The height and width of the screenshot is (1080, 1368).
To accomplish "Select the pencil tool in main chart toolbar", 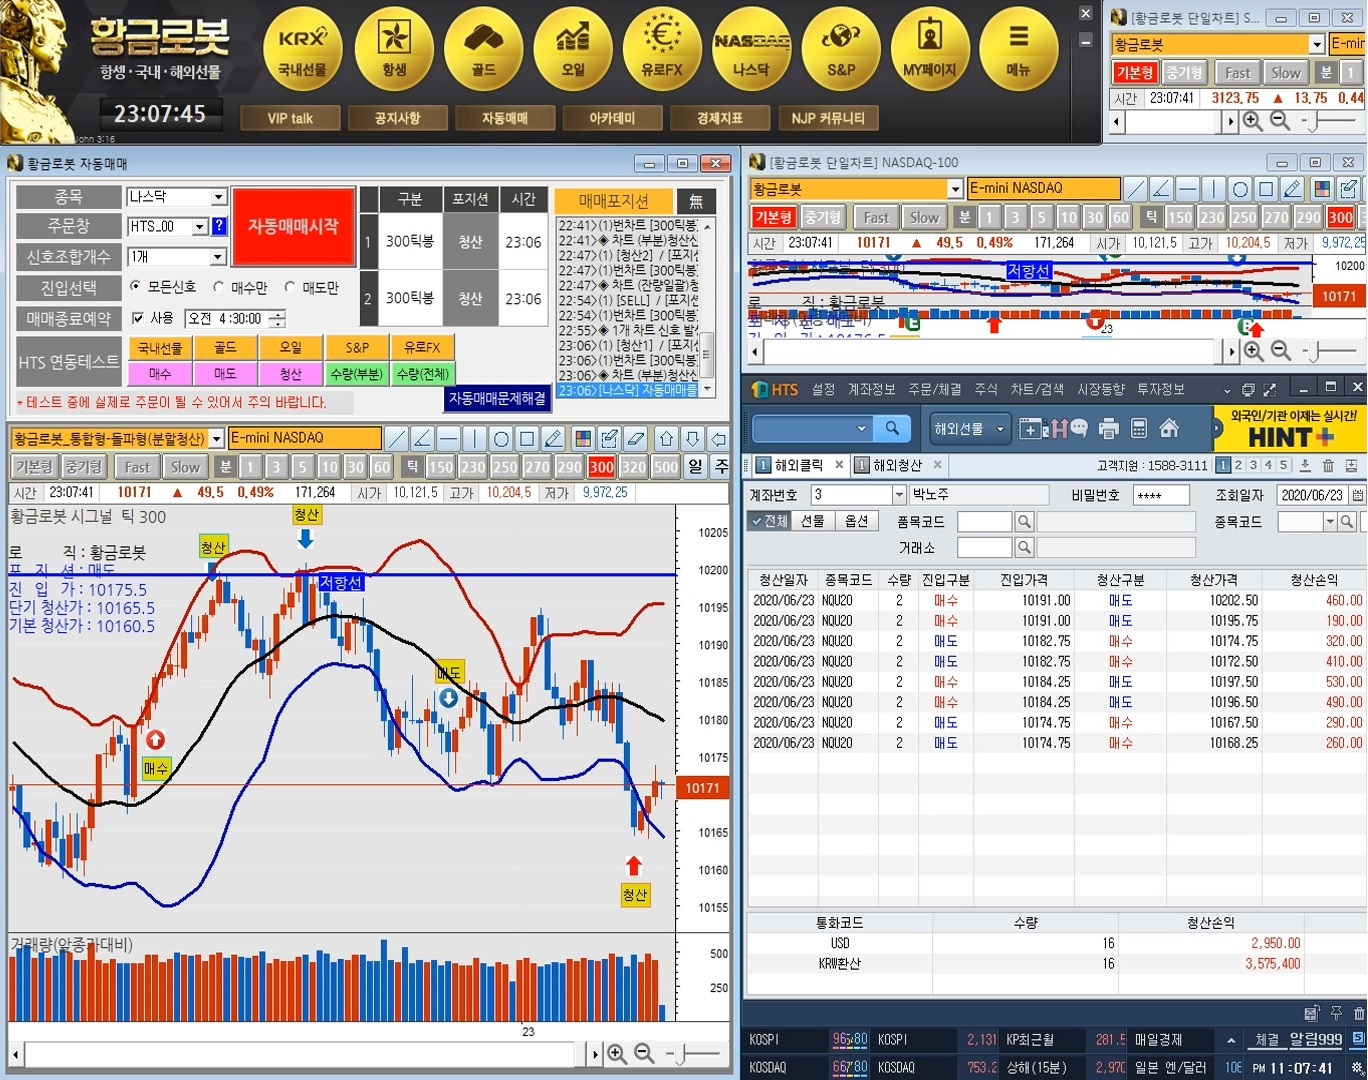I will point(553,439).
